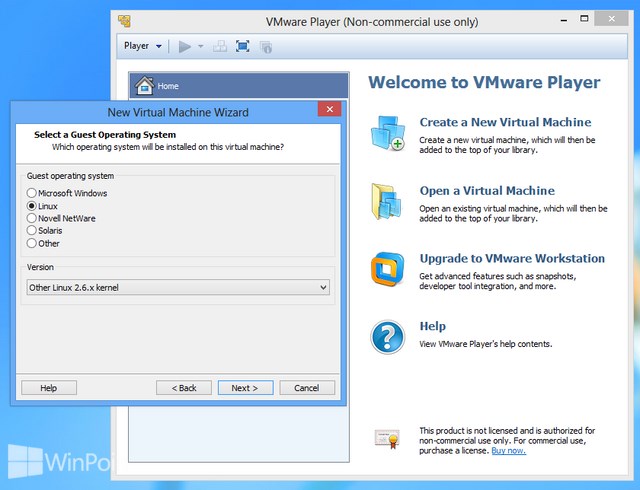Maximize the VMware Player window

pos(584,19)
